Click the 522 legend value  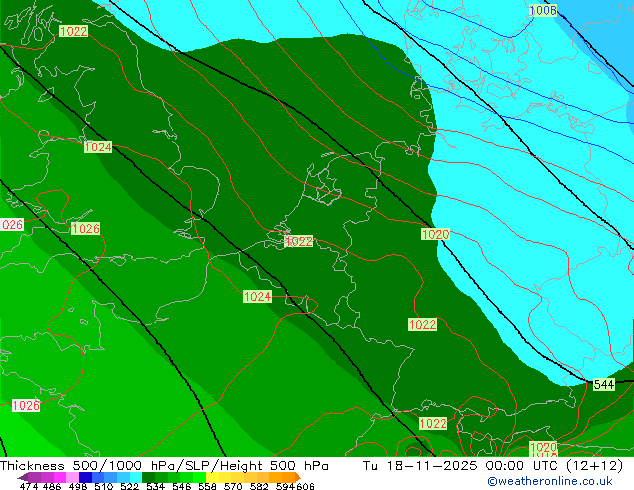pos(129,486)
